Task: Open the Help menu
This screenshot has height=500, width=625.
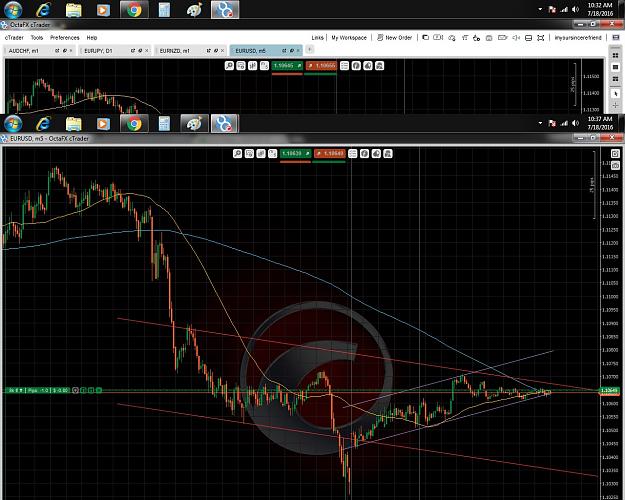Action: coord(92,37)
